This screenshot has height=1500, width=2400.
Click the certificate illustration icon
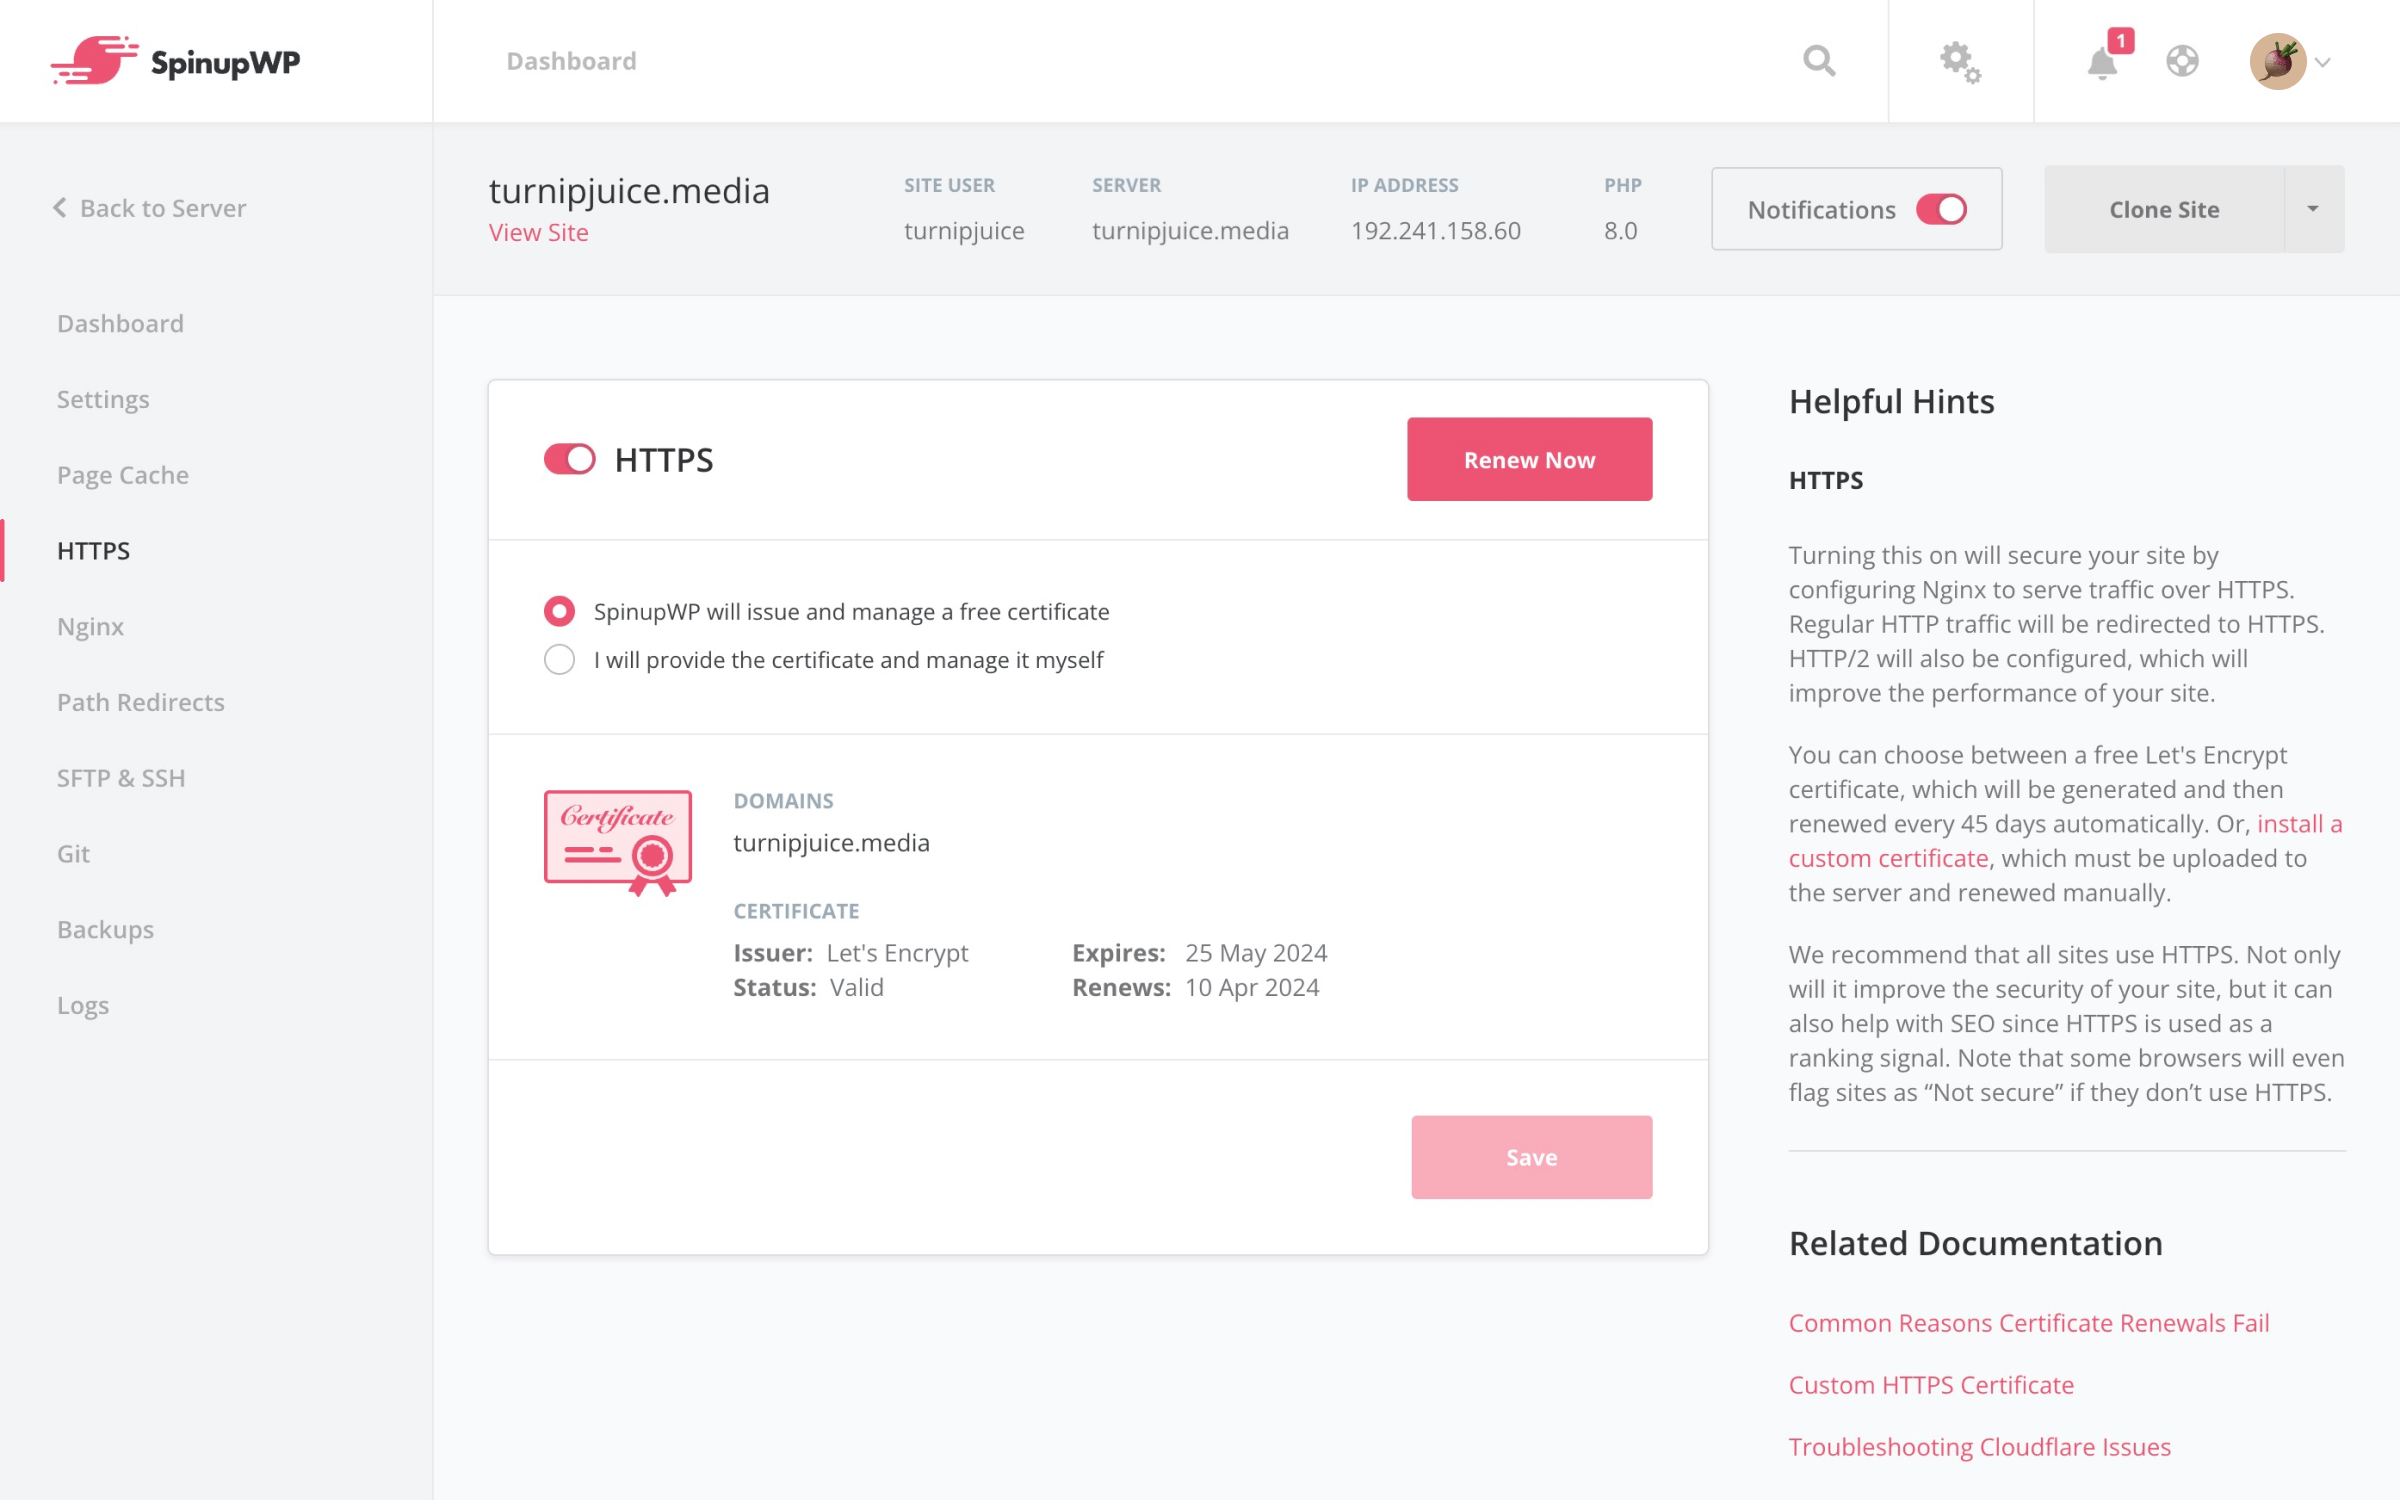coord(617,842)
